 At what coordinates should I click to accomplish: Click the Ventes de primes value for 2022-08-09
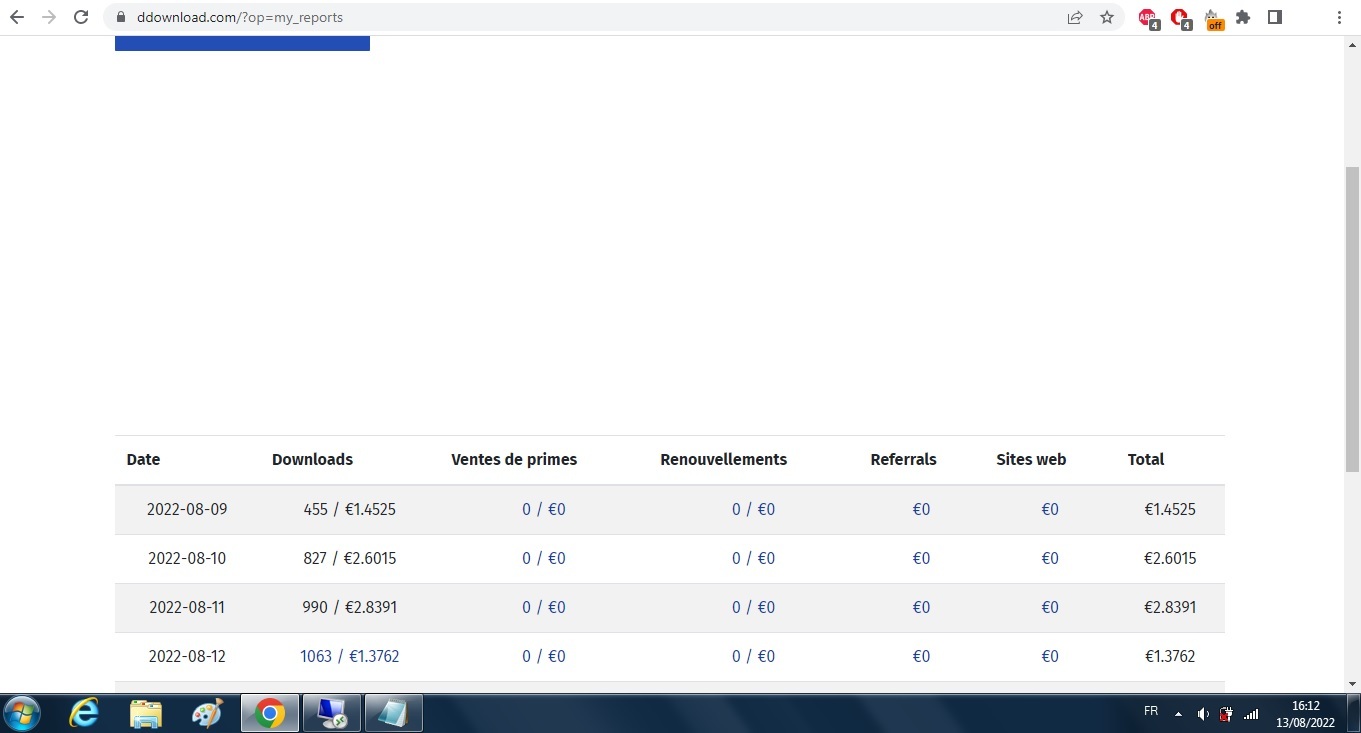click(x=544, y=510)
